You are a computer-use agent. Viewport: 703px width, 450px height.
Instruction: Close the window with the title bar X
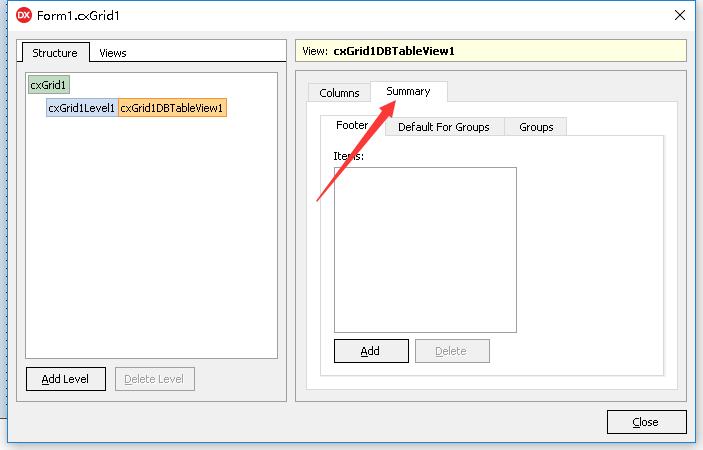(680, 15)
